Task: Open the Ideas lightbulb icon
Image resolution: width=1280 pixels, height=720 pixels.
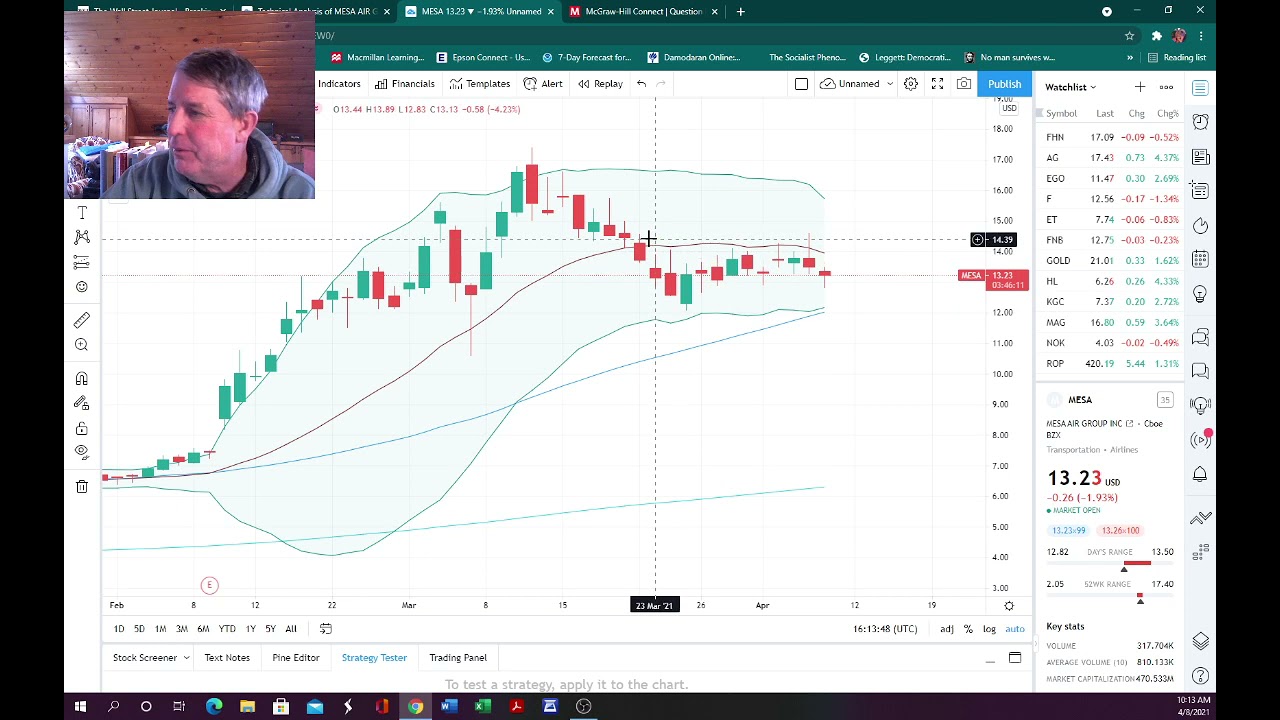Action: click(x=1200, y=295)
